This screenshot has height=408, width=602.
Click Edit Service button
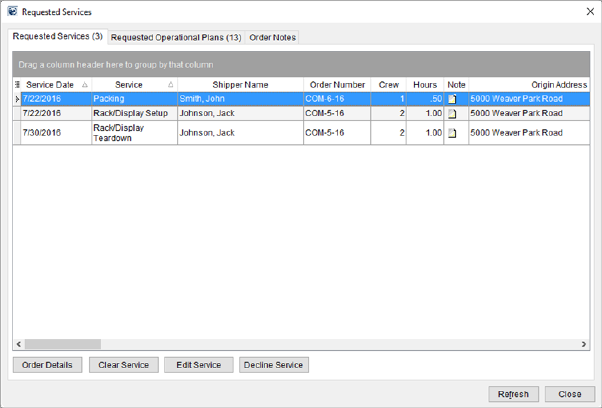198,365
